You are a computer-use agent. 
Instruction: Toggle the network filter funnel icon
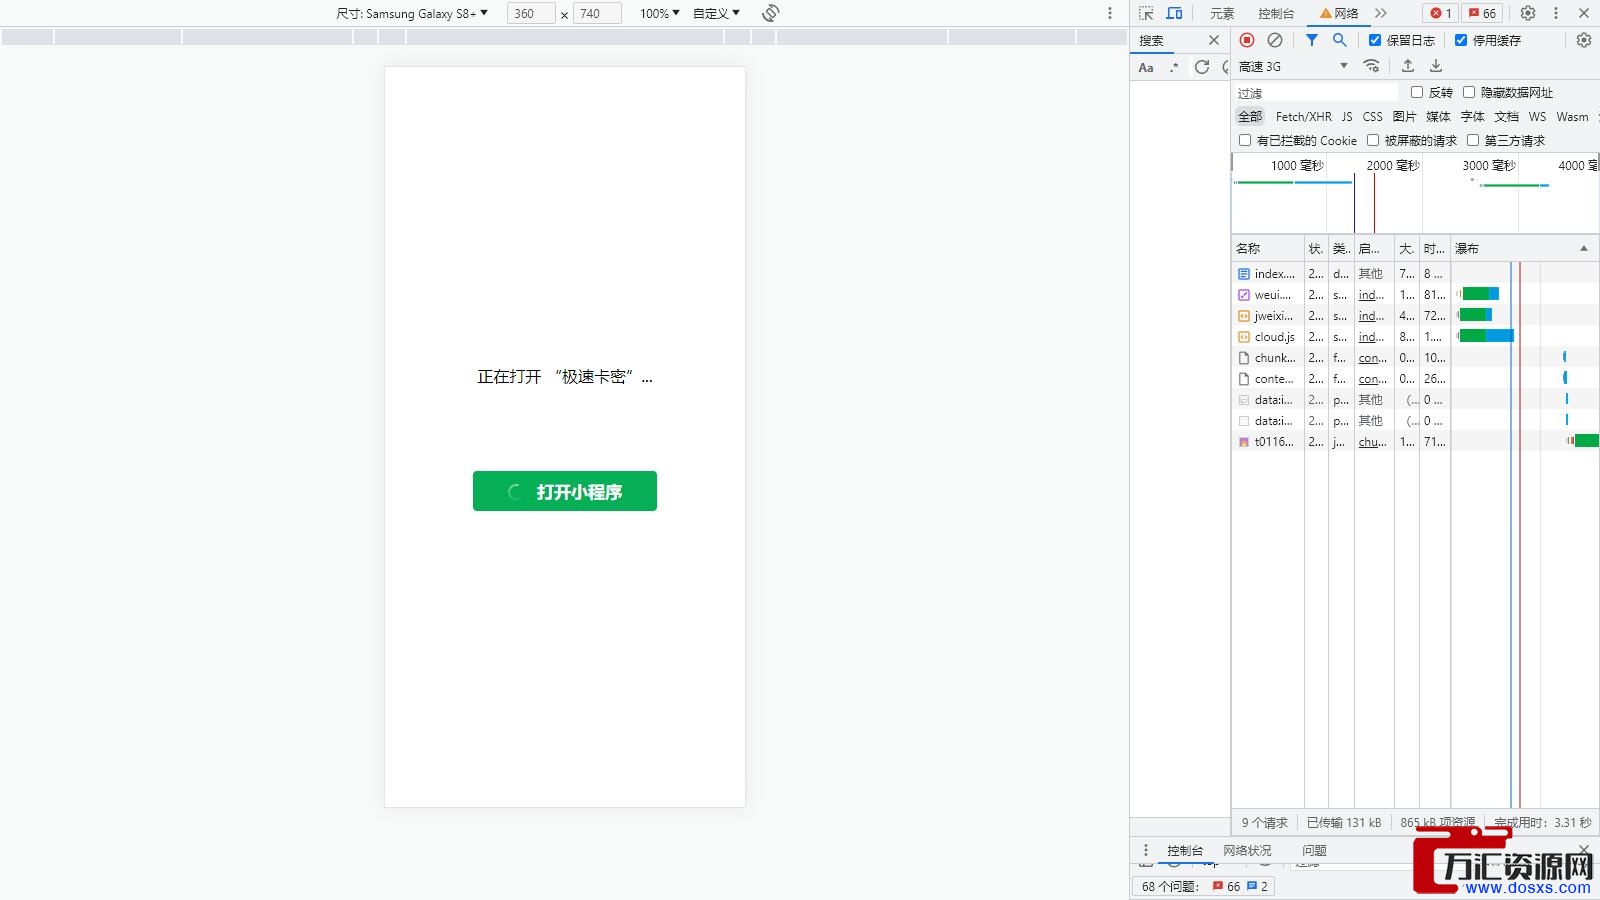tap(1311, 40)
